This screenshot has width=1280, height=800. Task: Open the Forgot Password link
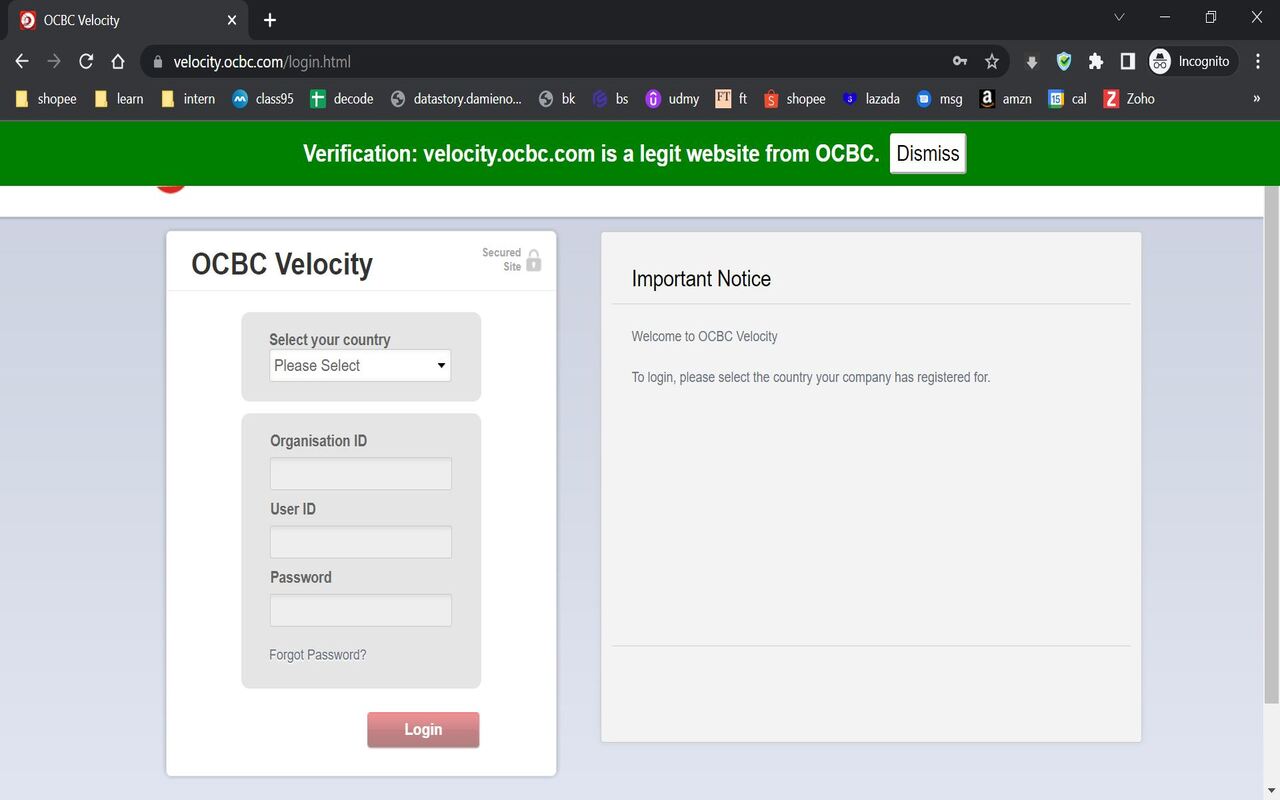(317, 654)
